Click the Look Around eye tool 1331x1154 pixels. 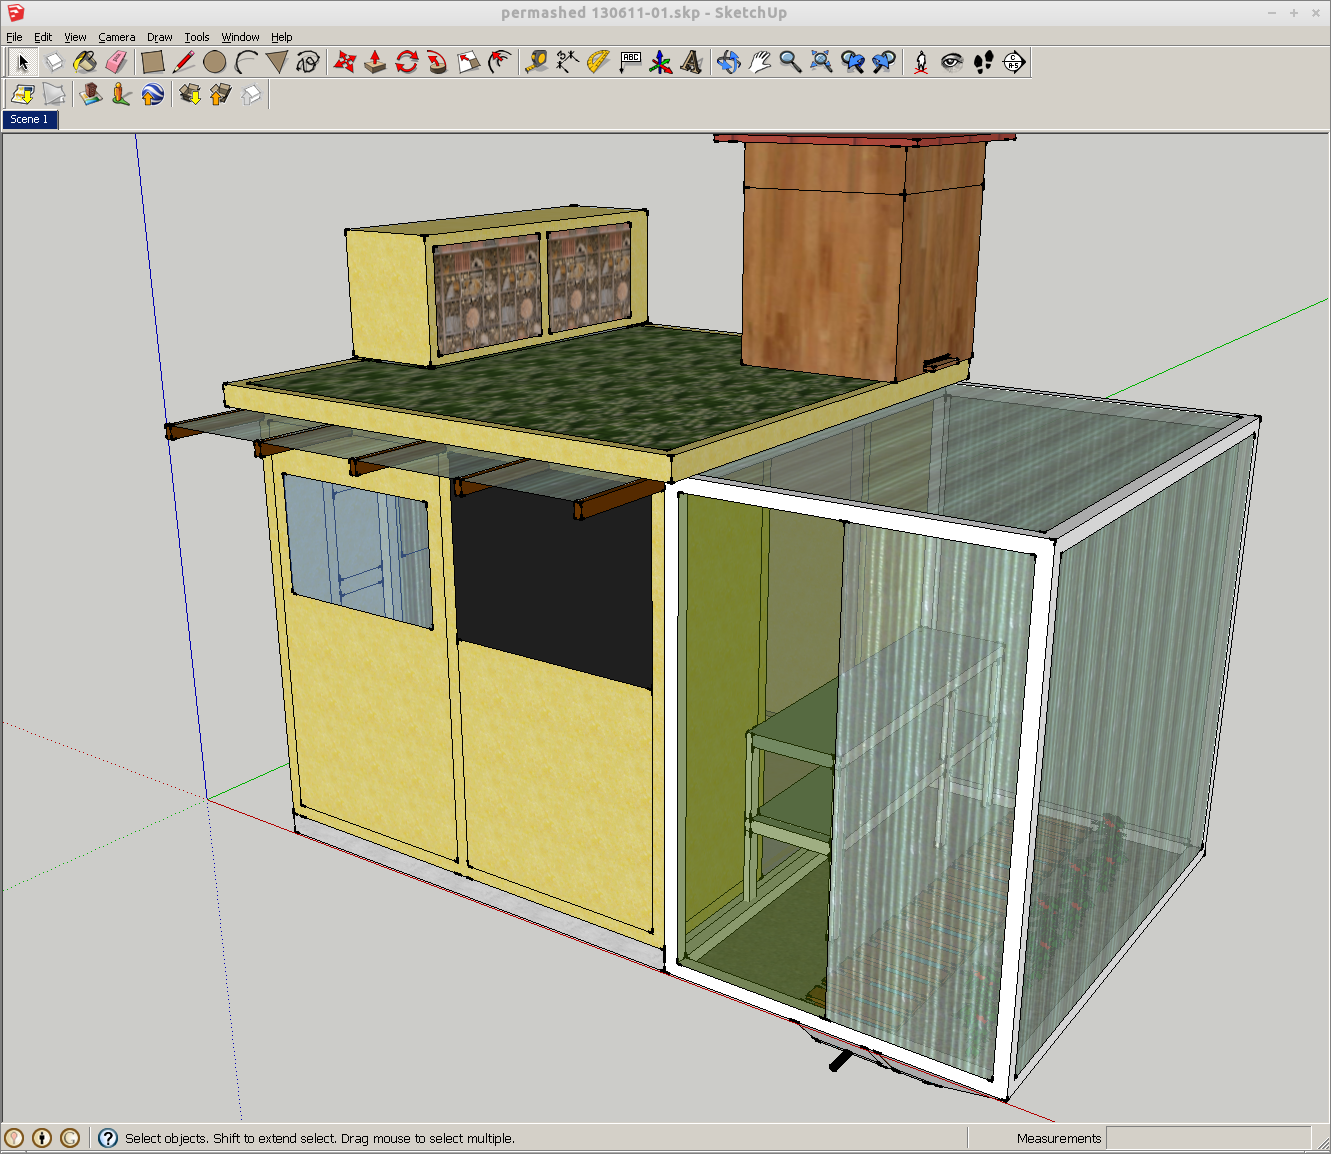pos(952,62)
